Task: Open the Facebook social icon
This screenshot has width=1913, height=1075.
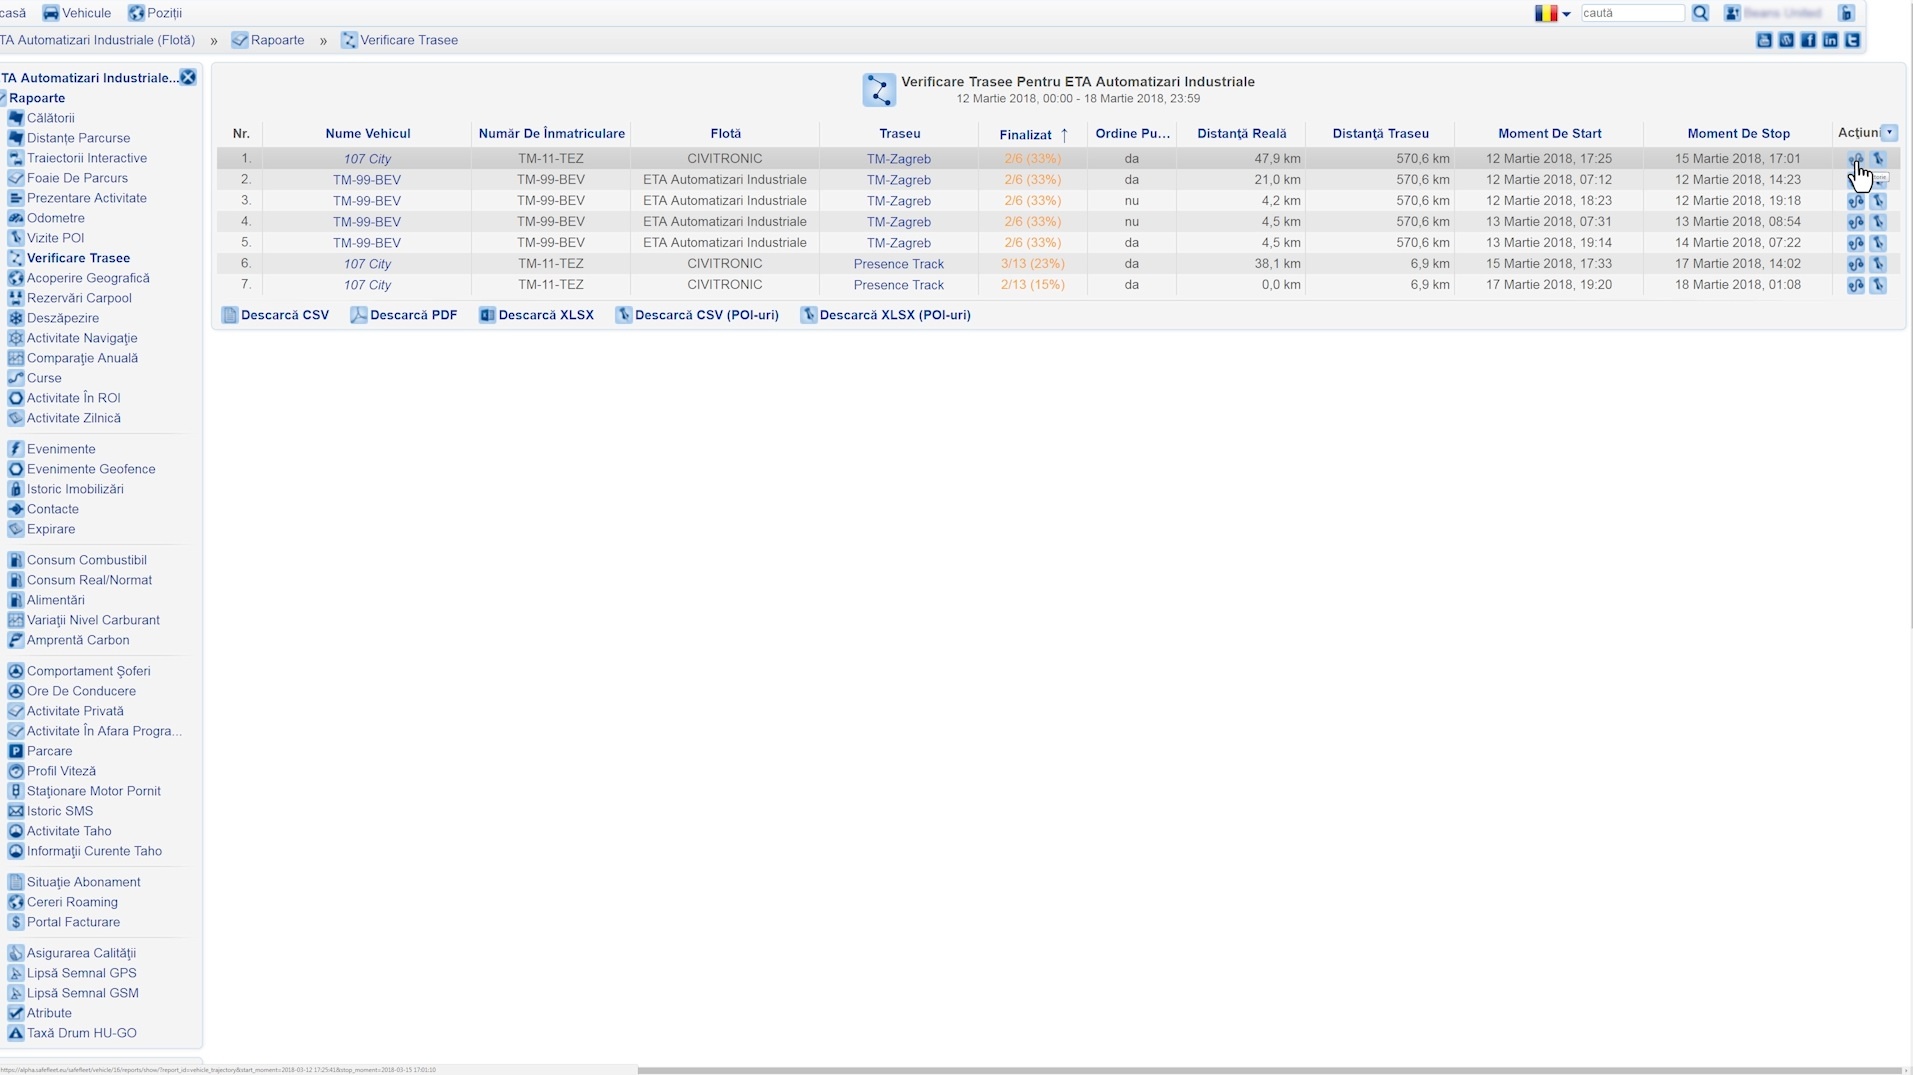Action: click(x=1808, y=40)
